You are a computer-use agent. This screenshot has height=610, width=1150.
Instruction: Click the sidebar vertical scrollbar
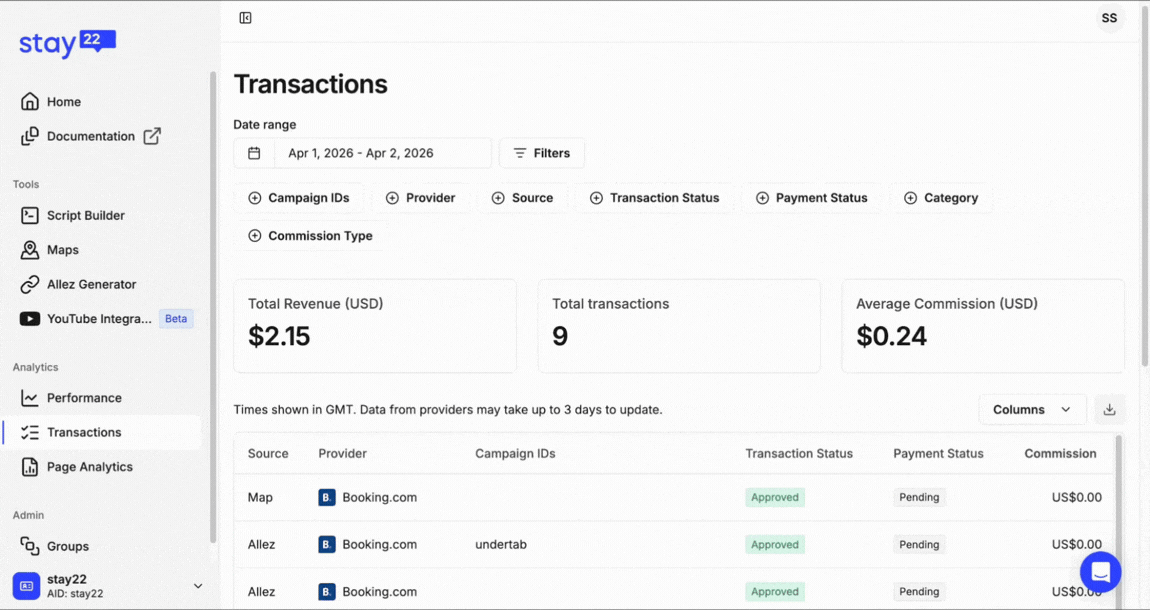[x=212, y=300]
